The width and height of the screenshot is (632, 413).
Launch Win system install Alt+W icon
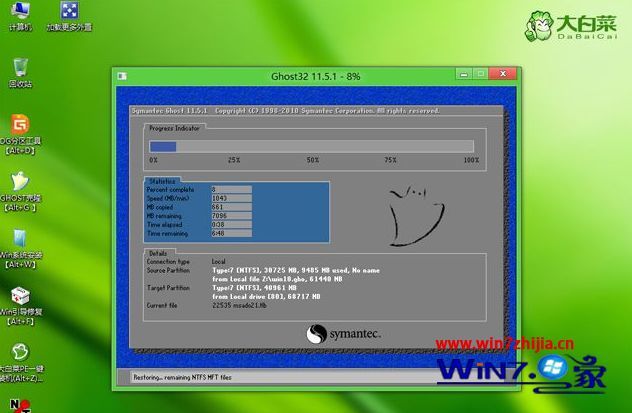(19, 249)
